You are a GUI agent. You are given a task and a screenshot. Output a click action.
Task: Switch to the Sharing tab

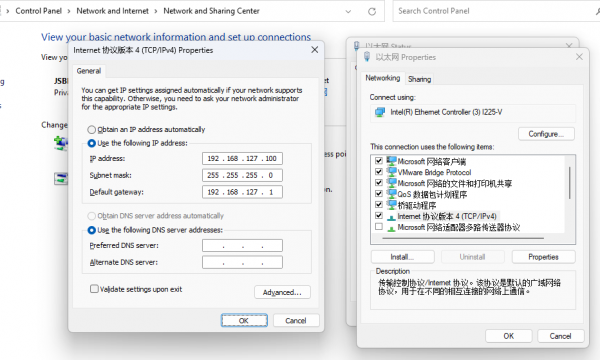click(419, 79)
